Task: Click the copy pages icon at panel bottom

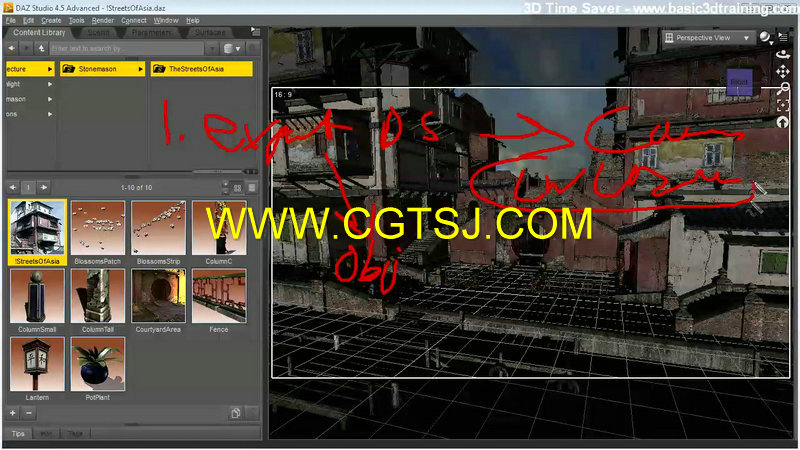Action: click(x=236, y=413)
